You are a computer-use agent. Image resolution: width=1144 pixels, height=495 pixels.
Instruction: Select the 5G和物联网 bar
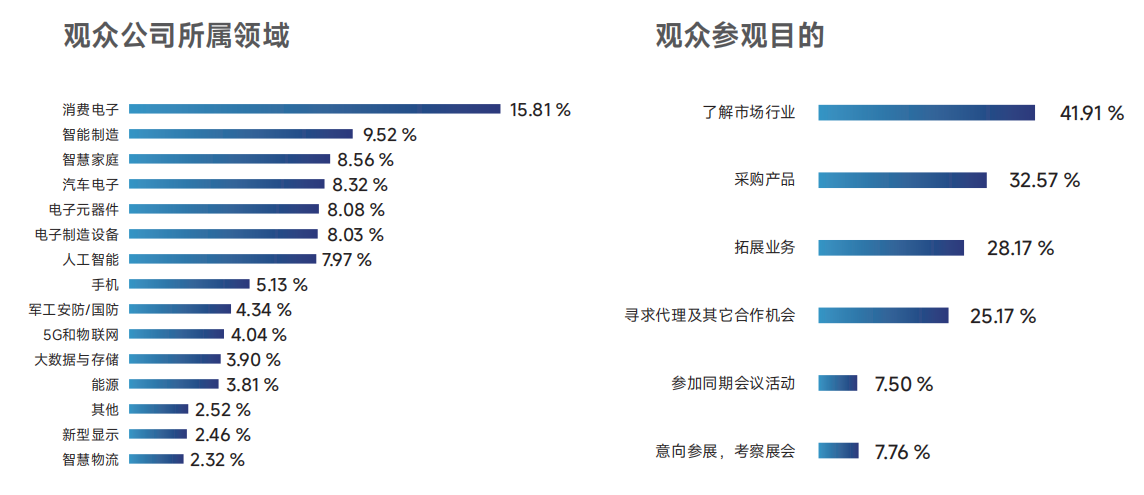coord(177,334)
